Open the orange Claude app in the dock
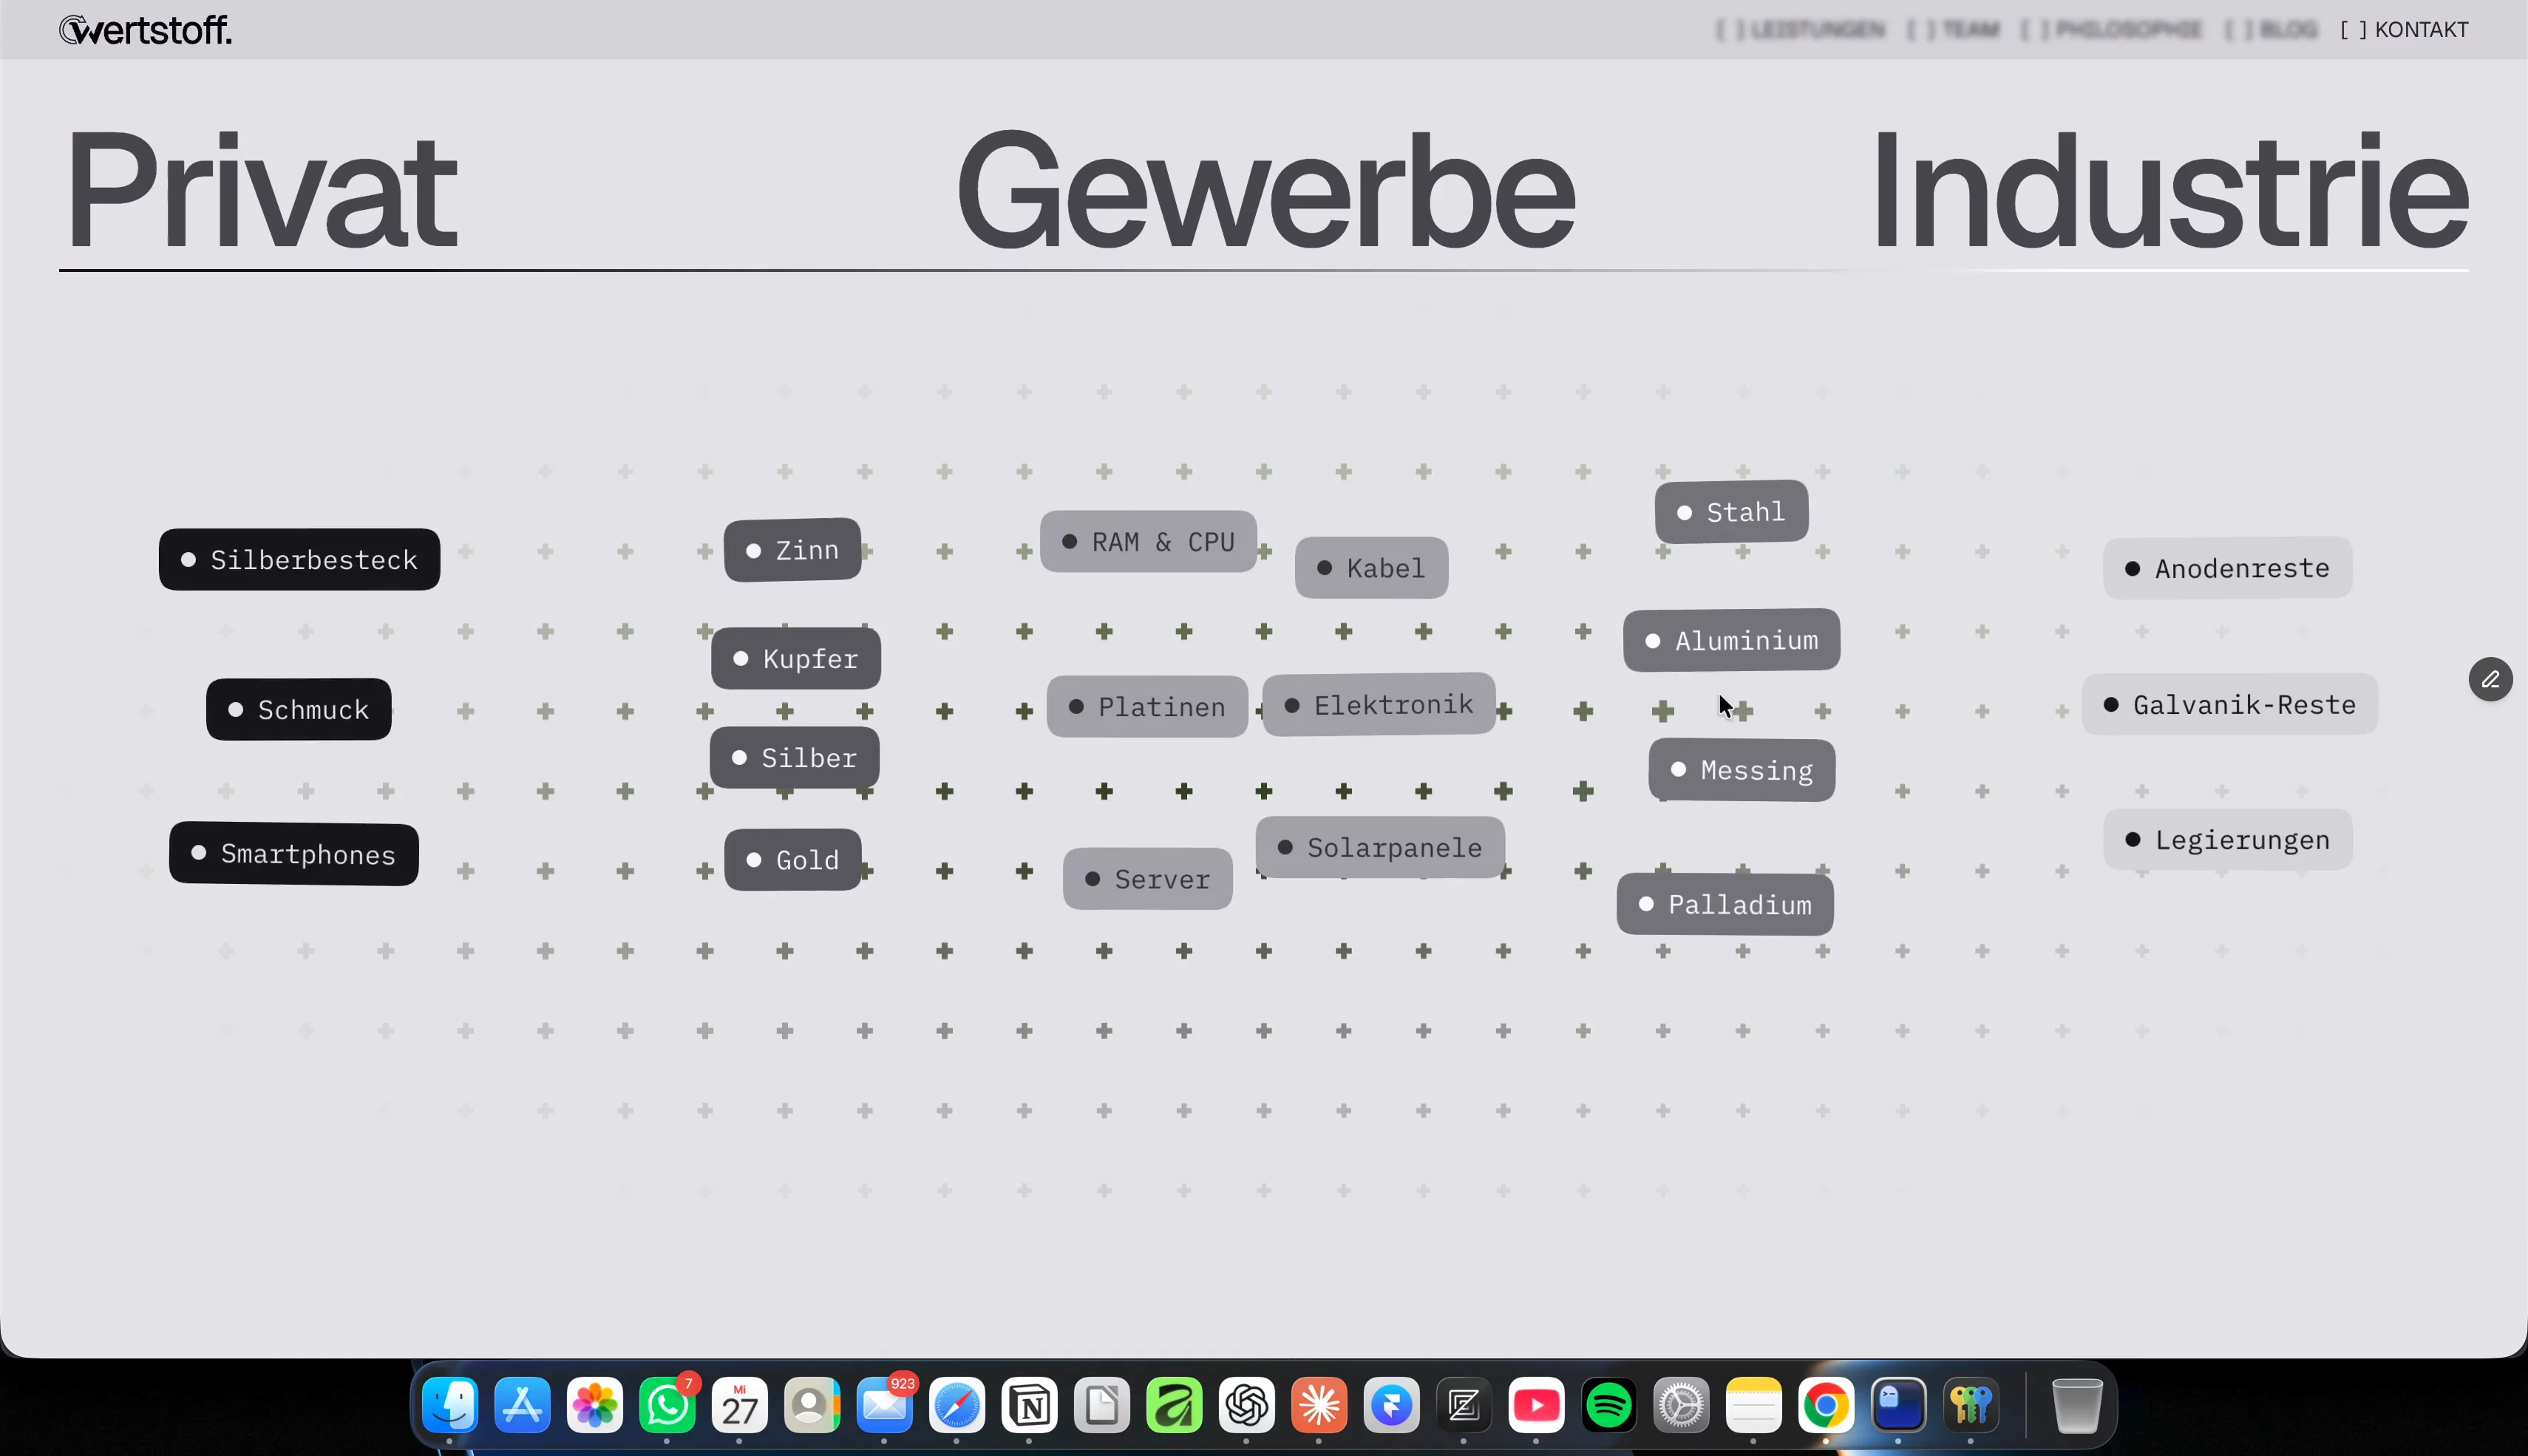 pos(1319,1405)
